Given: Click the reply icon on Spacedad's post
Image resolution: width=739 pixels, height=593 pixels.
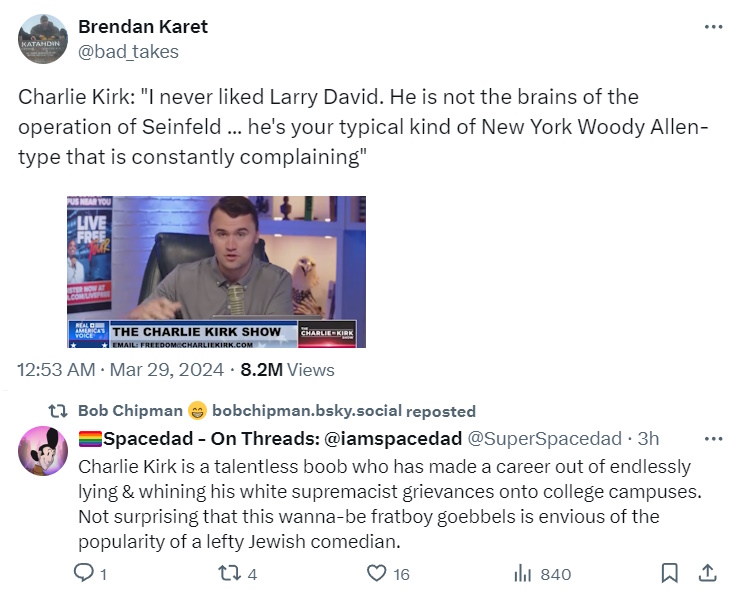Looking at the screenshot, I should pyautogui.click(x=85, y=573).
